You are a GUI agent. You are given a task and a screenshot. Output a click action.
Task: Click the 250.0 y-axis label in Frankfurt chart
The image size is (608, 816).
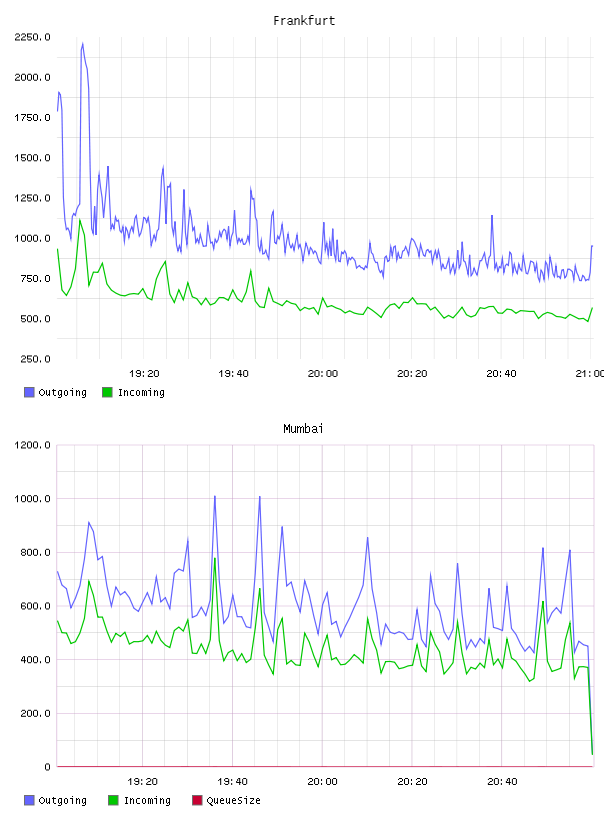tap(35, 359)
